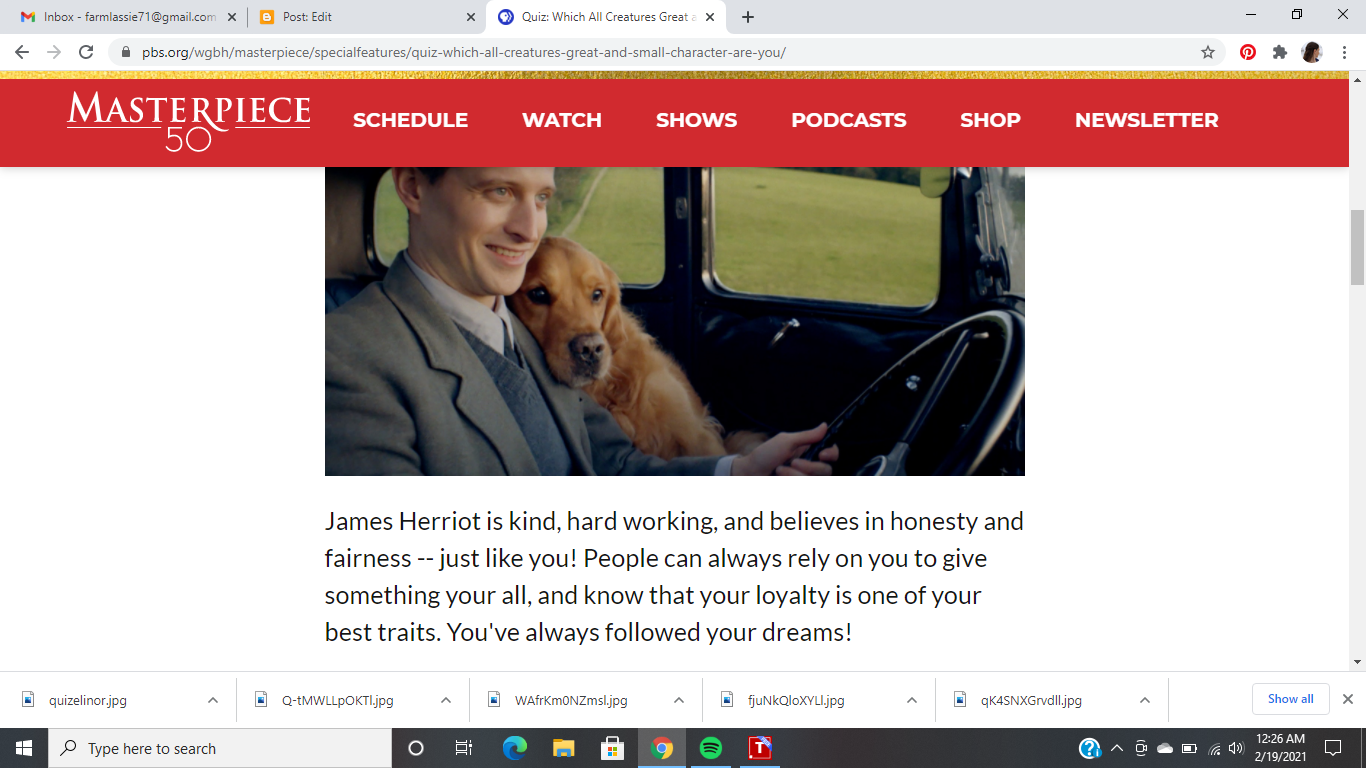Screen dimensions: 1366x768
Task: Click the volume speaker icon
Action: [1236, 748]
